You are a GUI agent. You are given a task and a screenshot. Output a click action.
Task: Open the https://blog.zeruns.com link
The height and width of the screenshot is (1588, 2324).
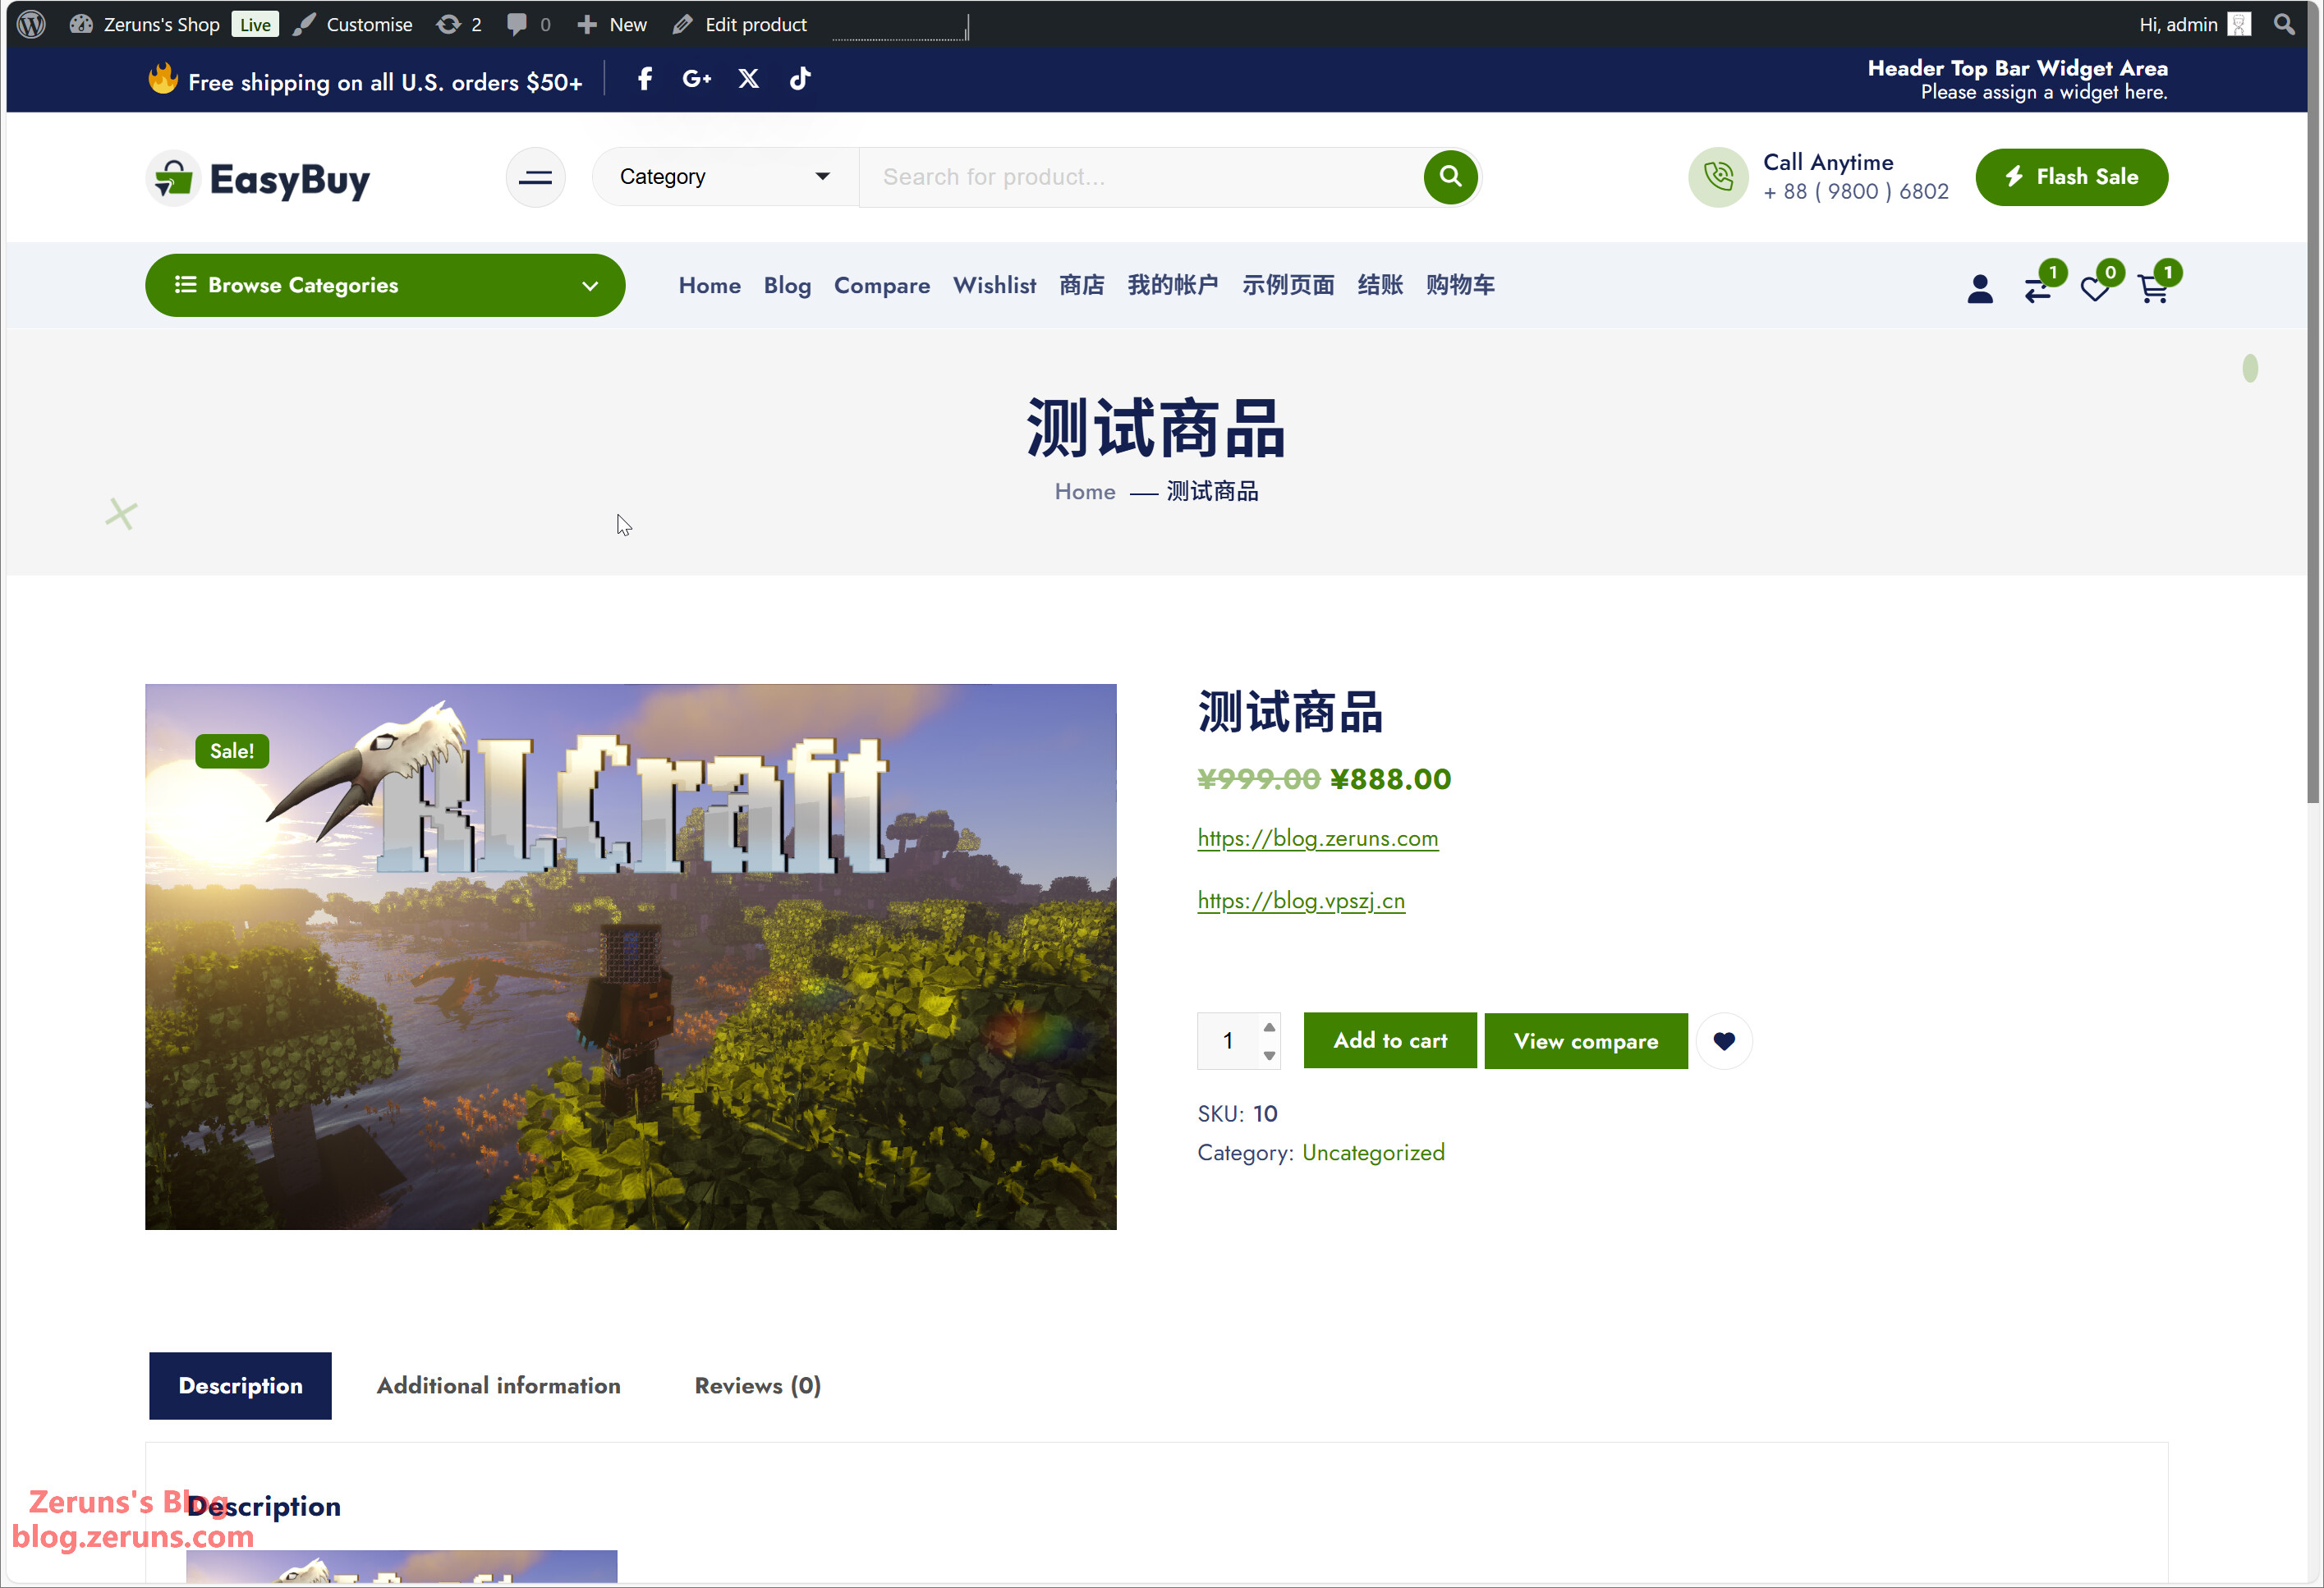click(x=1317, y=838)
